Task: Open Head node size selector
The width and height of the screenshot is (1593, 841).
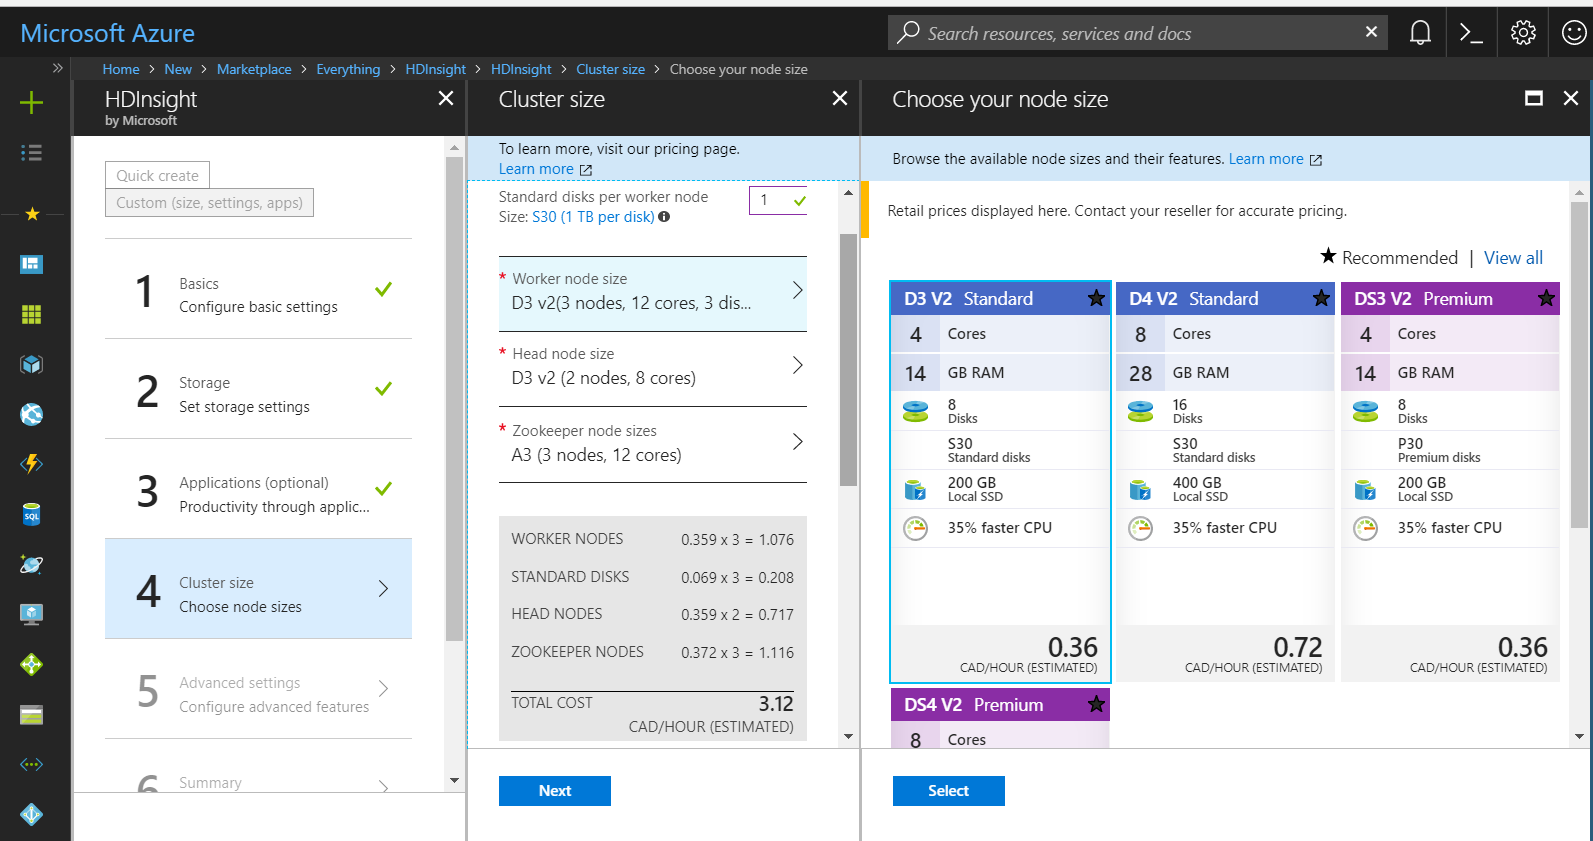Action: point(653,368)
